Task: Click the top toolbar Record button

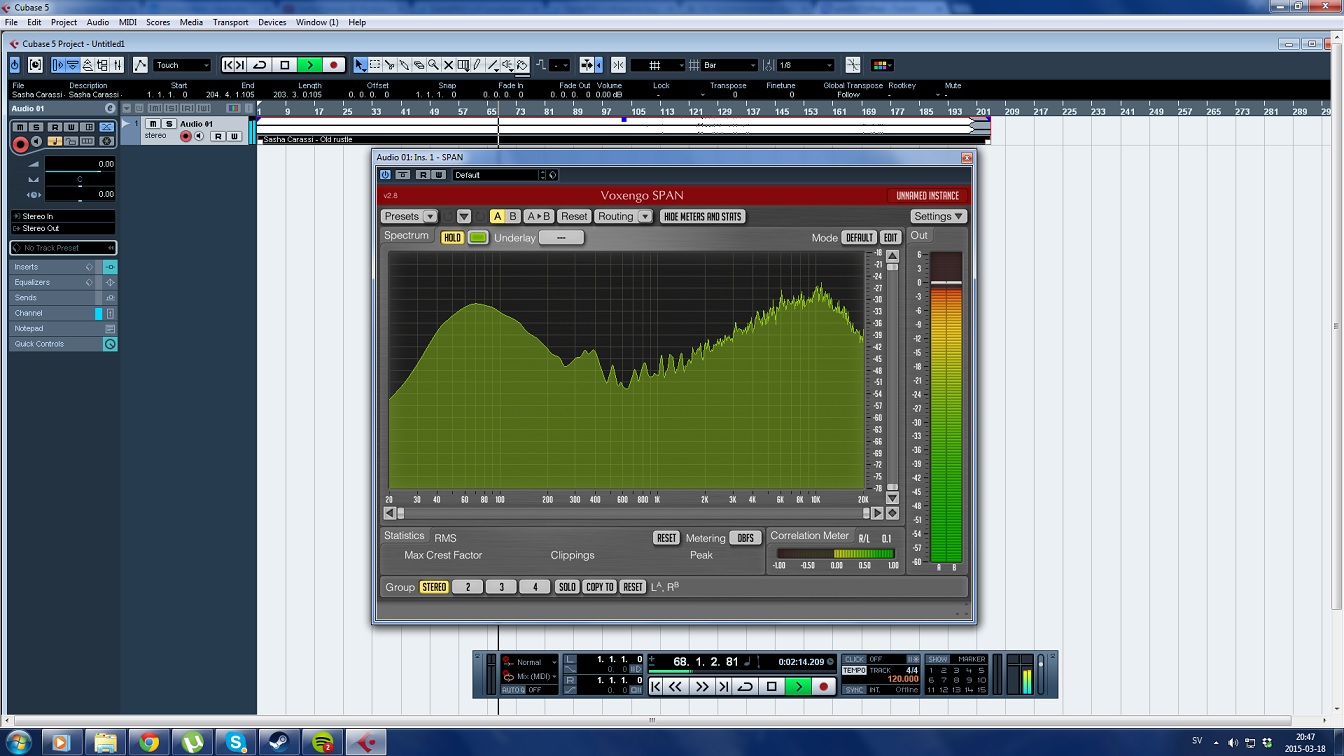Action: click(334, 65)
